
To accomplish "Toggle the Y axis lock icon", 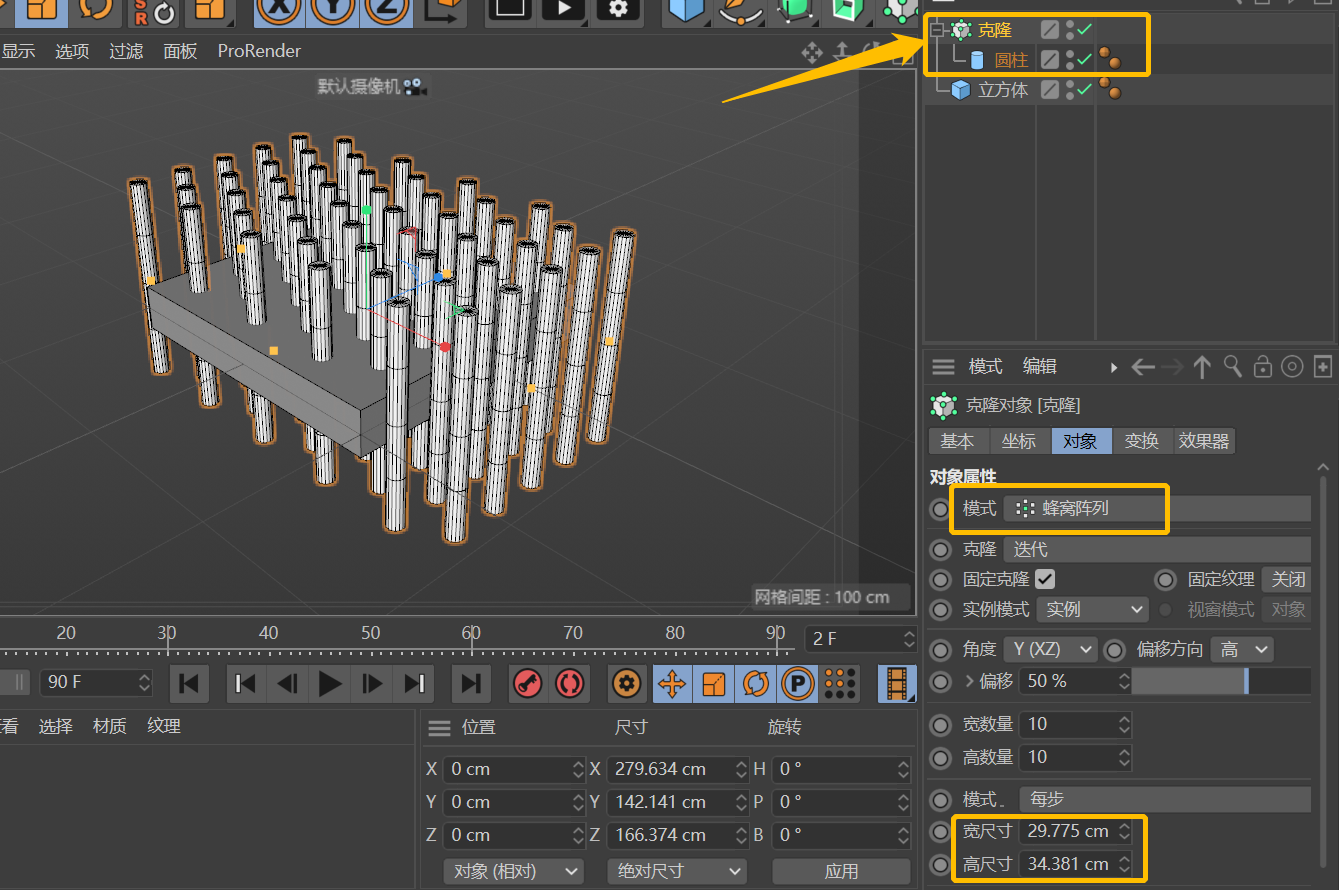I will click(333, 10).
